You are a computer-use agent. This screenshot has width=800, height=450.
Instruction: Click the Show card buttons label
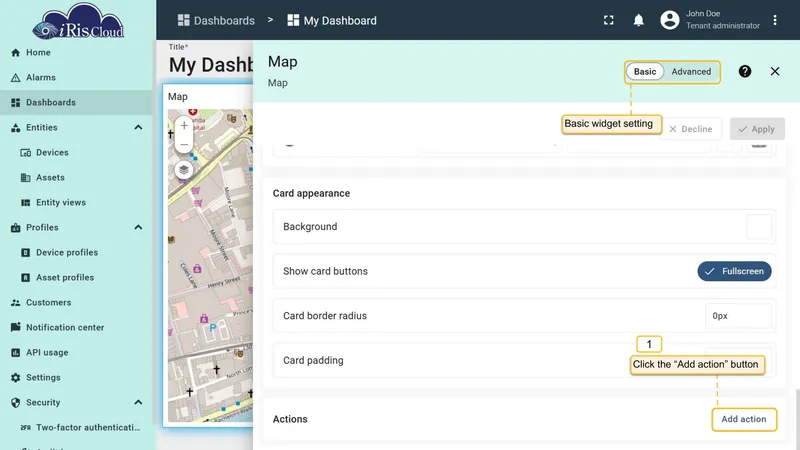click(x=325, y=271)
